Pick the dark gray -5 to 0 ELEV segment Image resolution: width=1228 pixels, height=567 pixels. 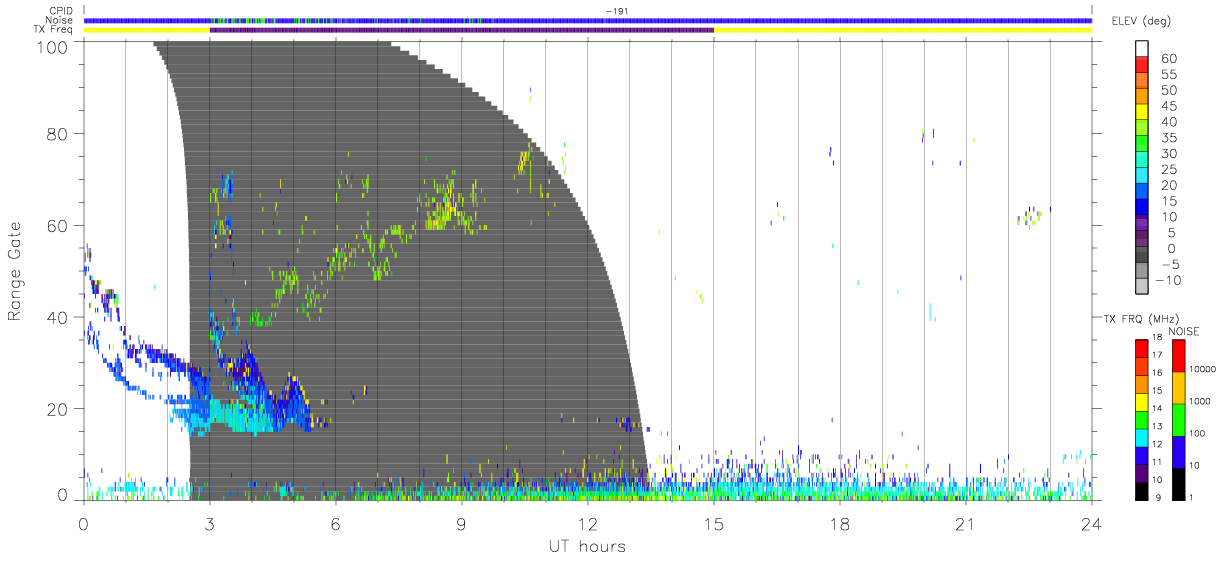point(1141,257)
